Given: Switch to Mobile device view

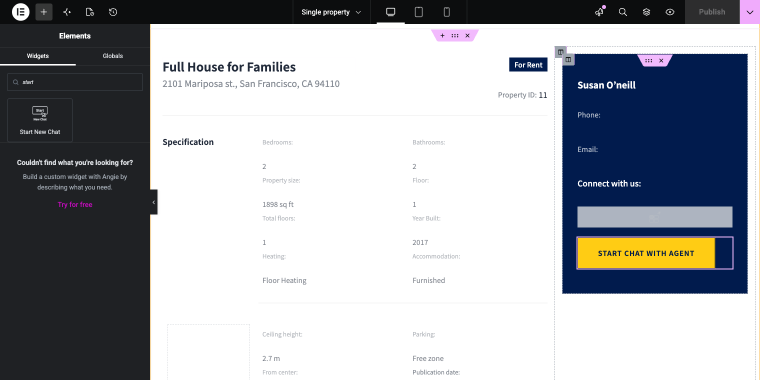Looking at the screenshot, I should [447, 12].
